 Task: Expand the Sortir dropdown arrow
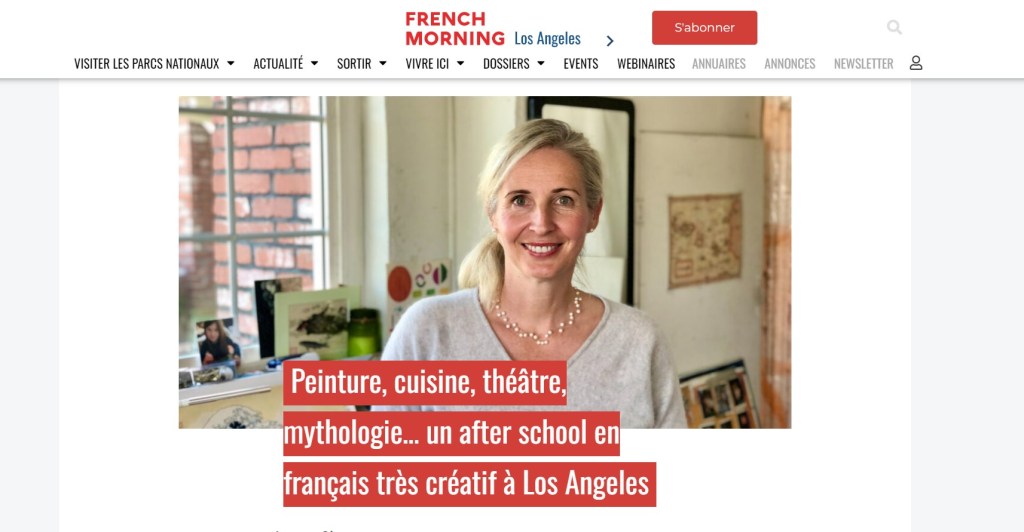click(383, 63)
